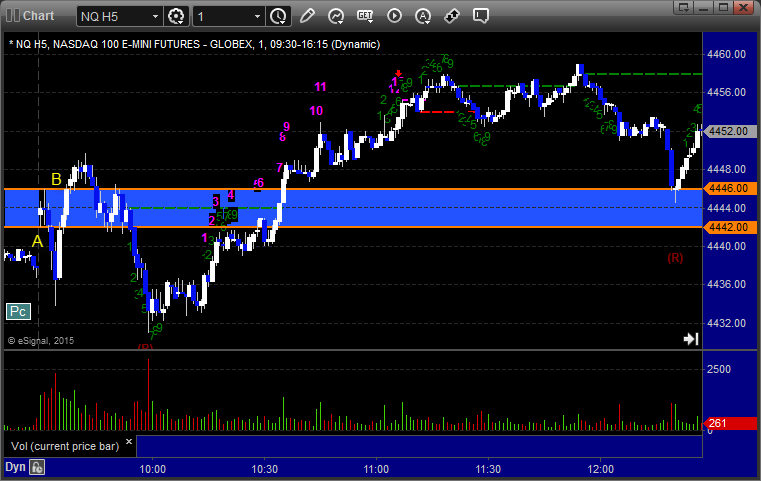Click the 4436.00 price axis label
The image size is (761, 481).
pos(727,284)
